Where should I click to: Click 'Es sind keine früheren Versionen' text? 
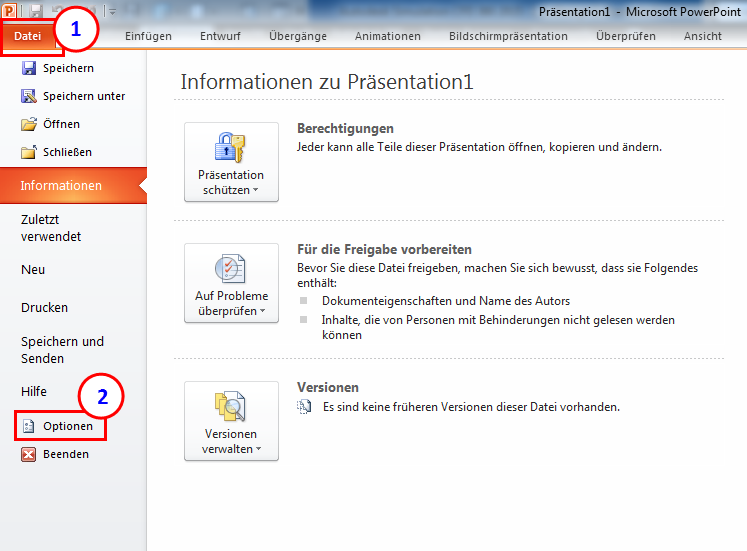coord(471,407)
